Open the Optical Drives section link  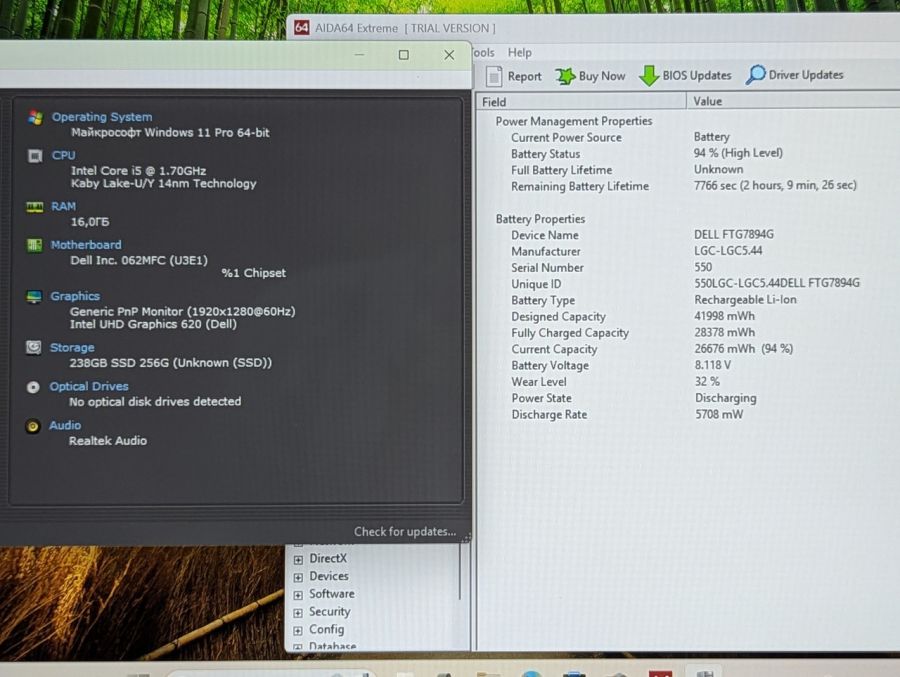(x=89, y=386)
